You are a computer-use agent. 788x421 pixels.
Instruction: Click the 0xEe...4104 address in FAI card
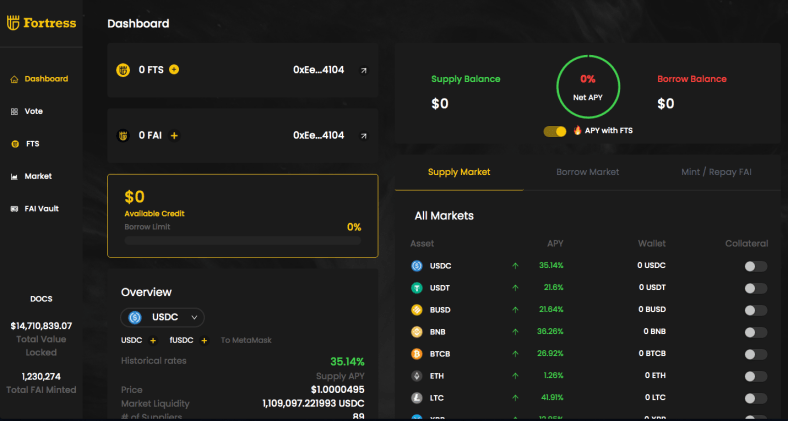click(x=319, y=135)
